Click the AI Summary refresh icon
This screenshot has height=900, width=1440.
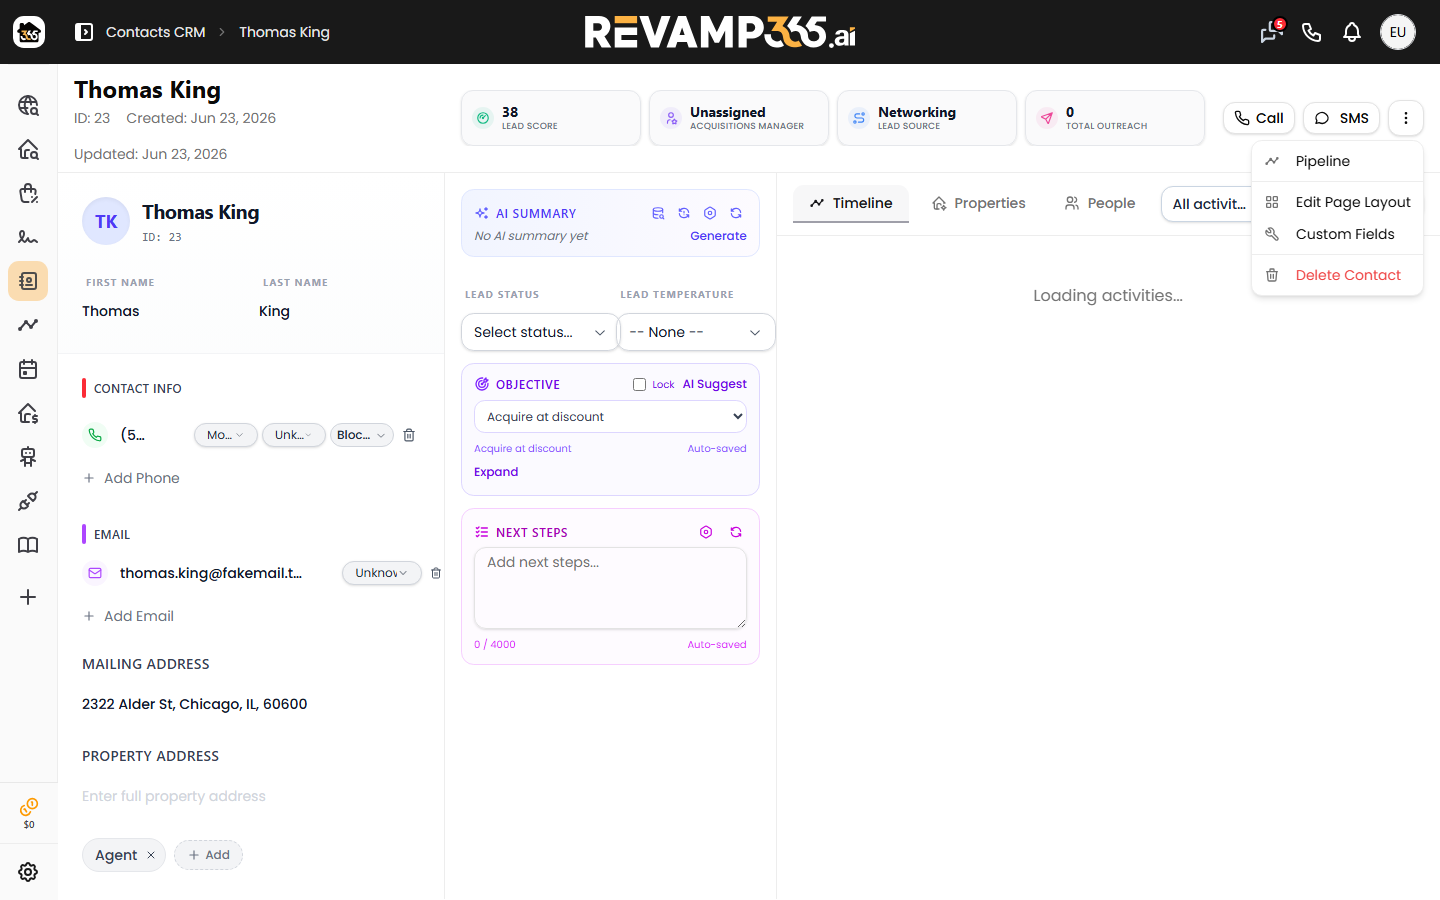tap(736, 213)
